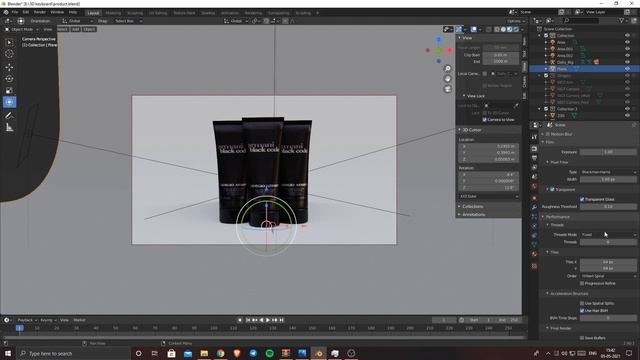
Task: Switch to the Animation workspace tab
Action: point(230,13)
